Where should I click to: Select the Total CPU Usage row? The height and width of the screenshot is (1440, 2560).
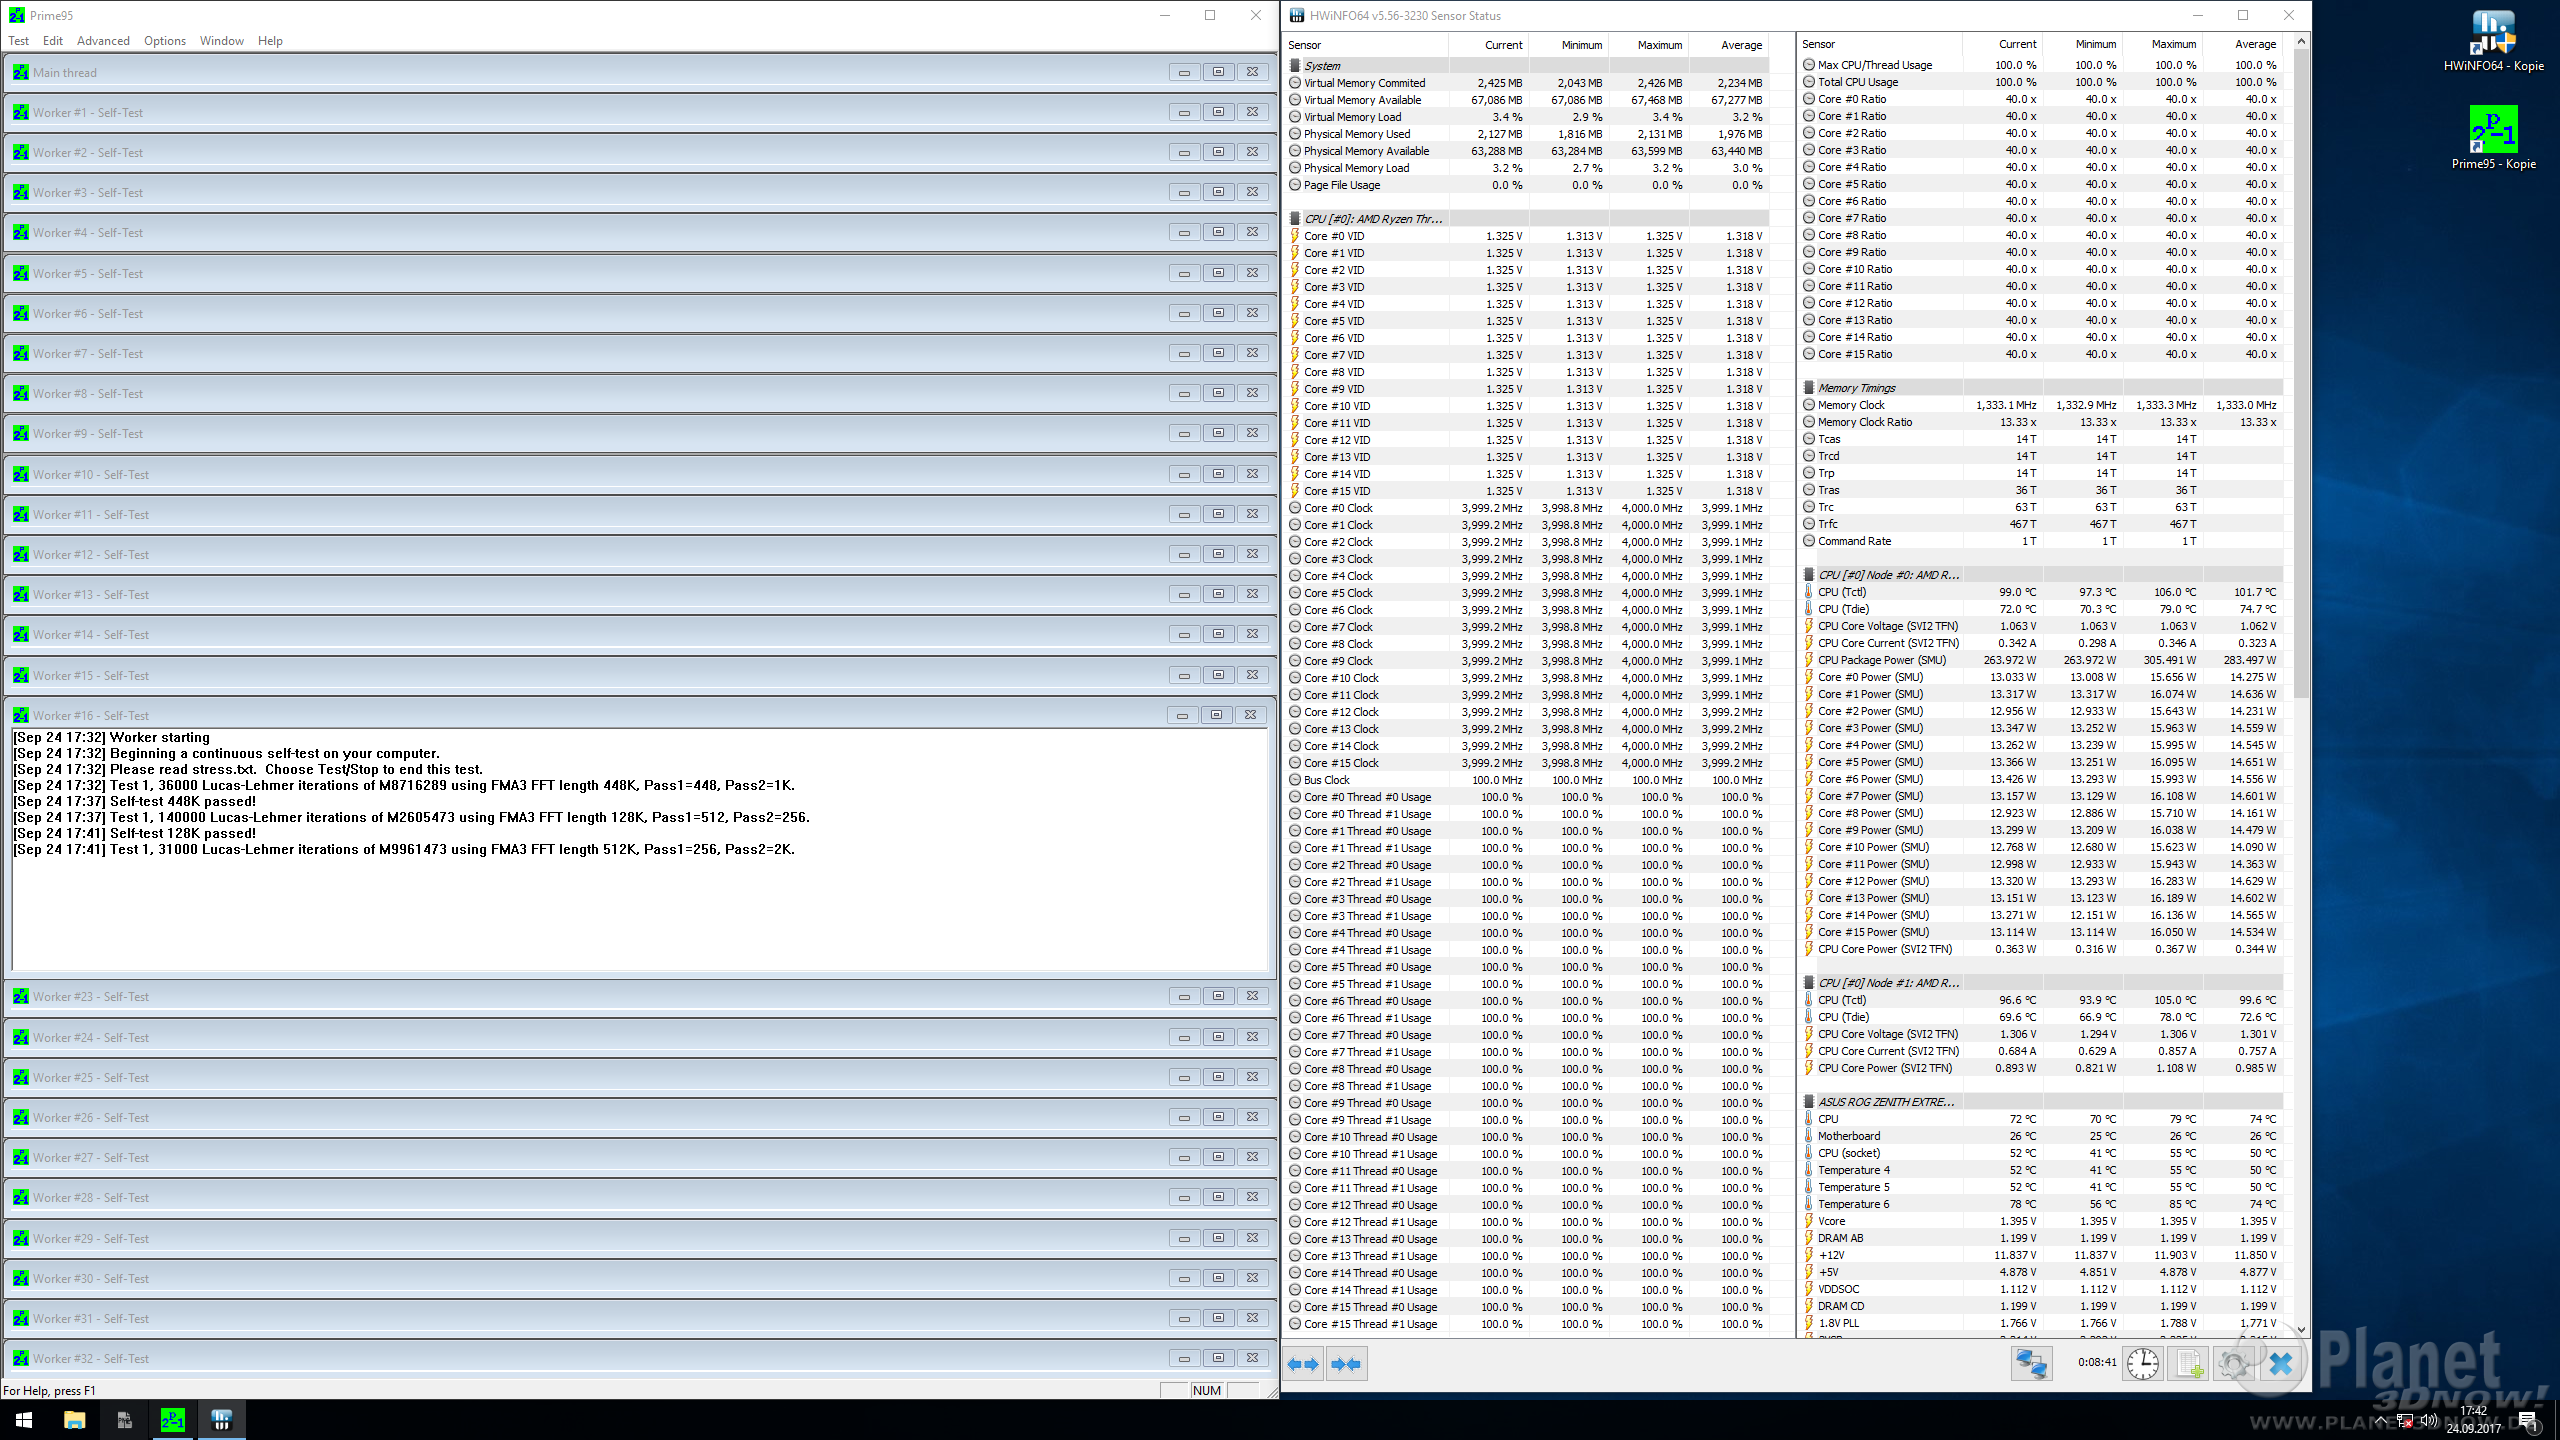tap(2041, 82)
